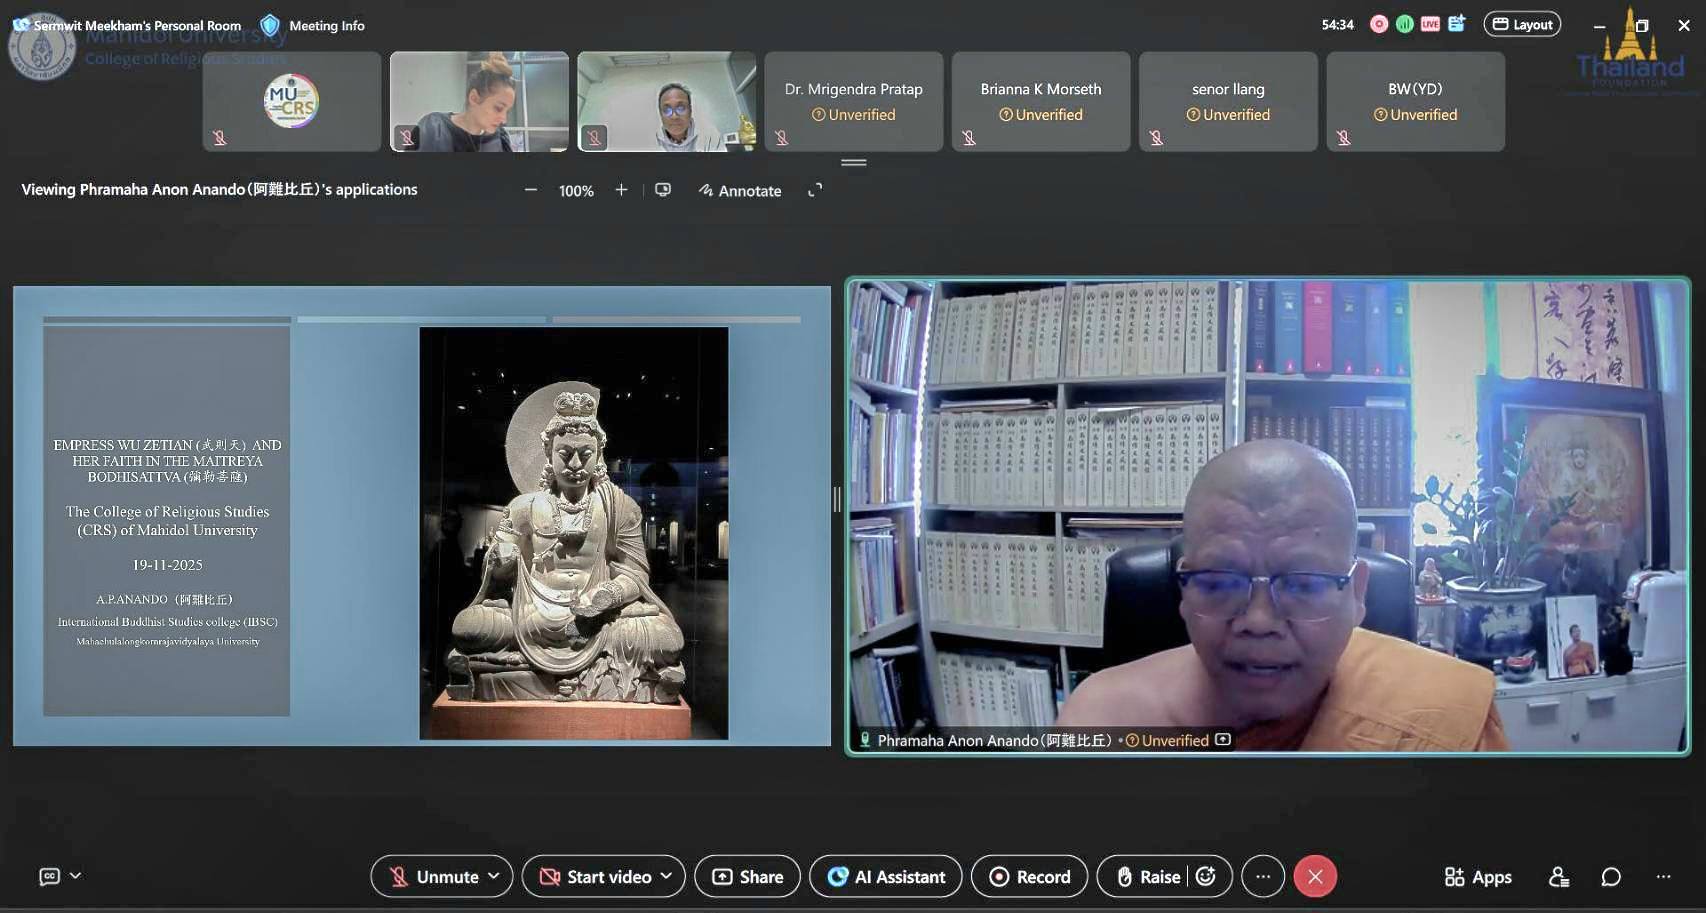The image size is (1706, 913).
Task: Zoom in shared content with plus icon
Action: [x=621, y=190]
